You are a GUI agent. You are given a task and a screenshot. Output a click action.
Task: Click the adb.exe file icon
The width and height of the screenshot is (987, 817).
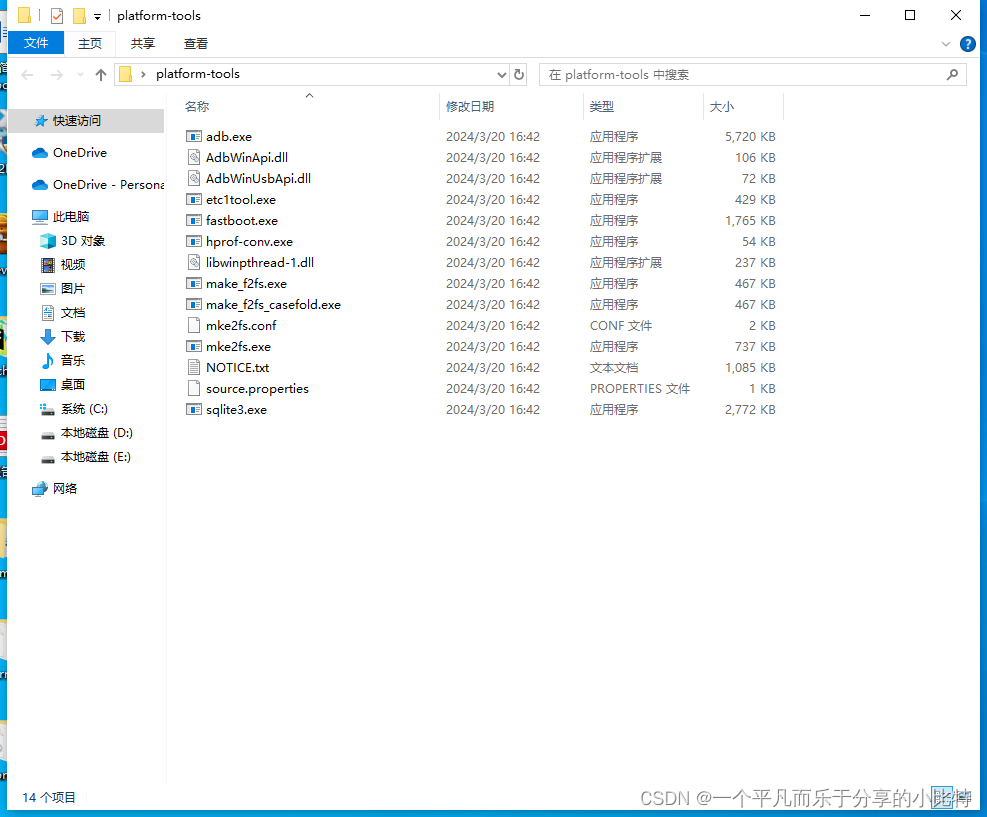194,137
